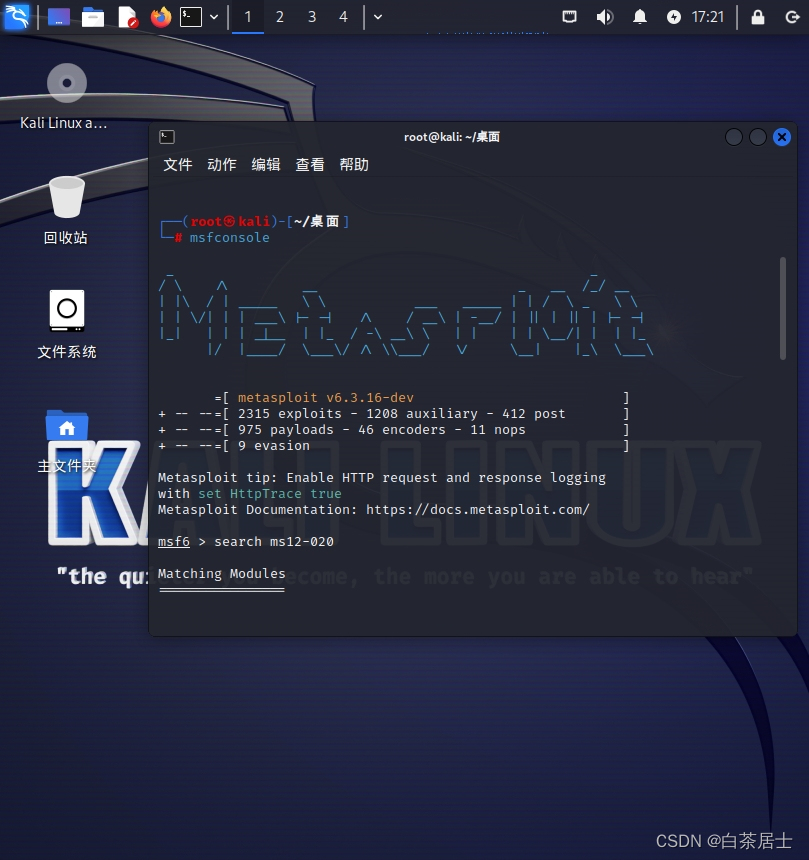Open the 文件 menu in terminal
Image resolution: width=809 pixels, height=860 pixels.
[178, 165]
